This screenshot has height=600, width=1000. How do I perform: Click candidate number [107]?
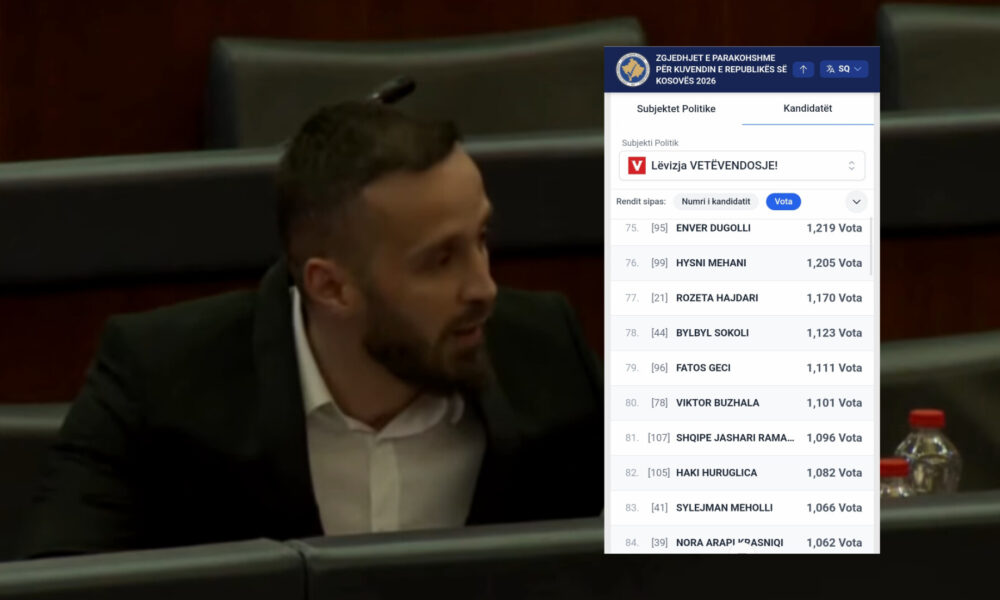coord(659,438)
